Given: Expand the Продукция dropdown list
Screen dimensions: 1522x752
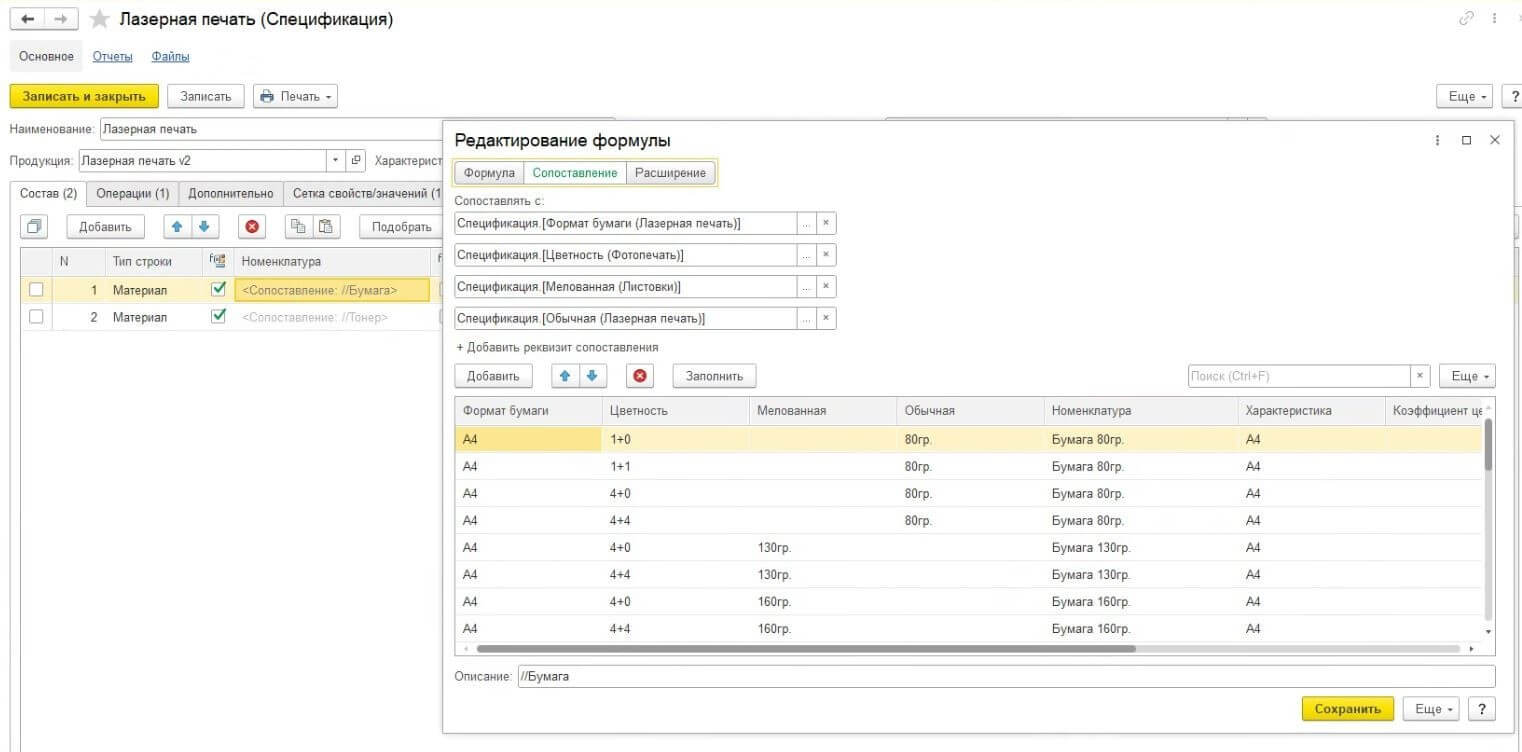Looking at the screenshot, I should coord(335,160).
